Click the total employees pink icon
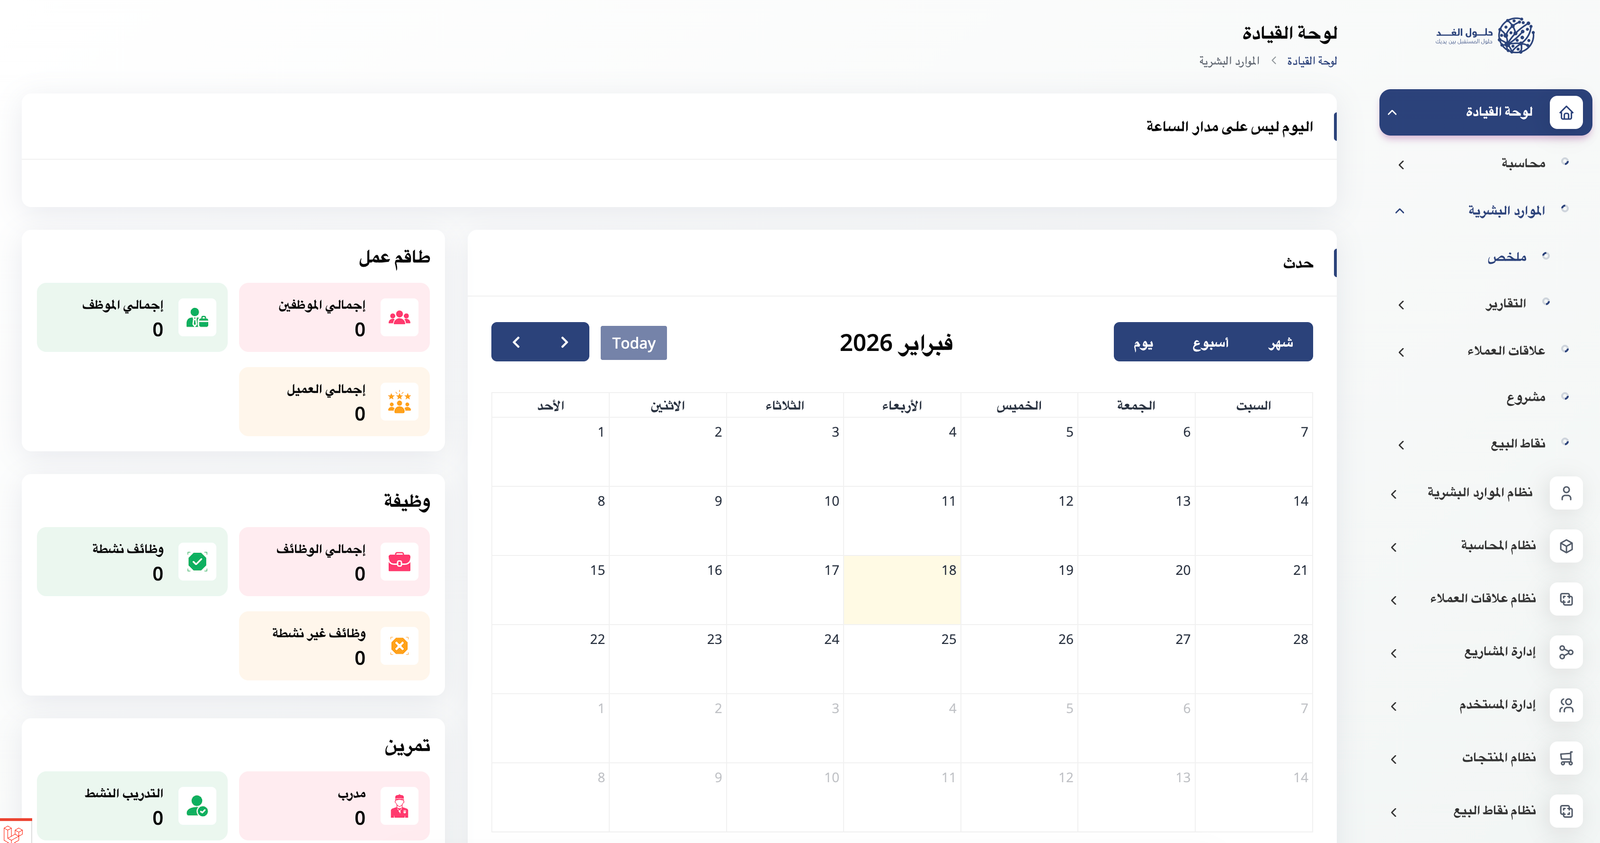The height and width of the screenshot is (843, 1600). pos(399,318)
